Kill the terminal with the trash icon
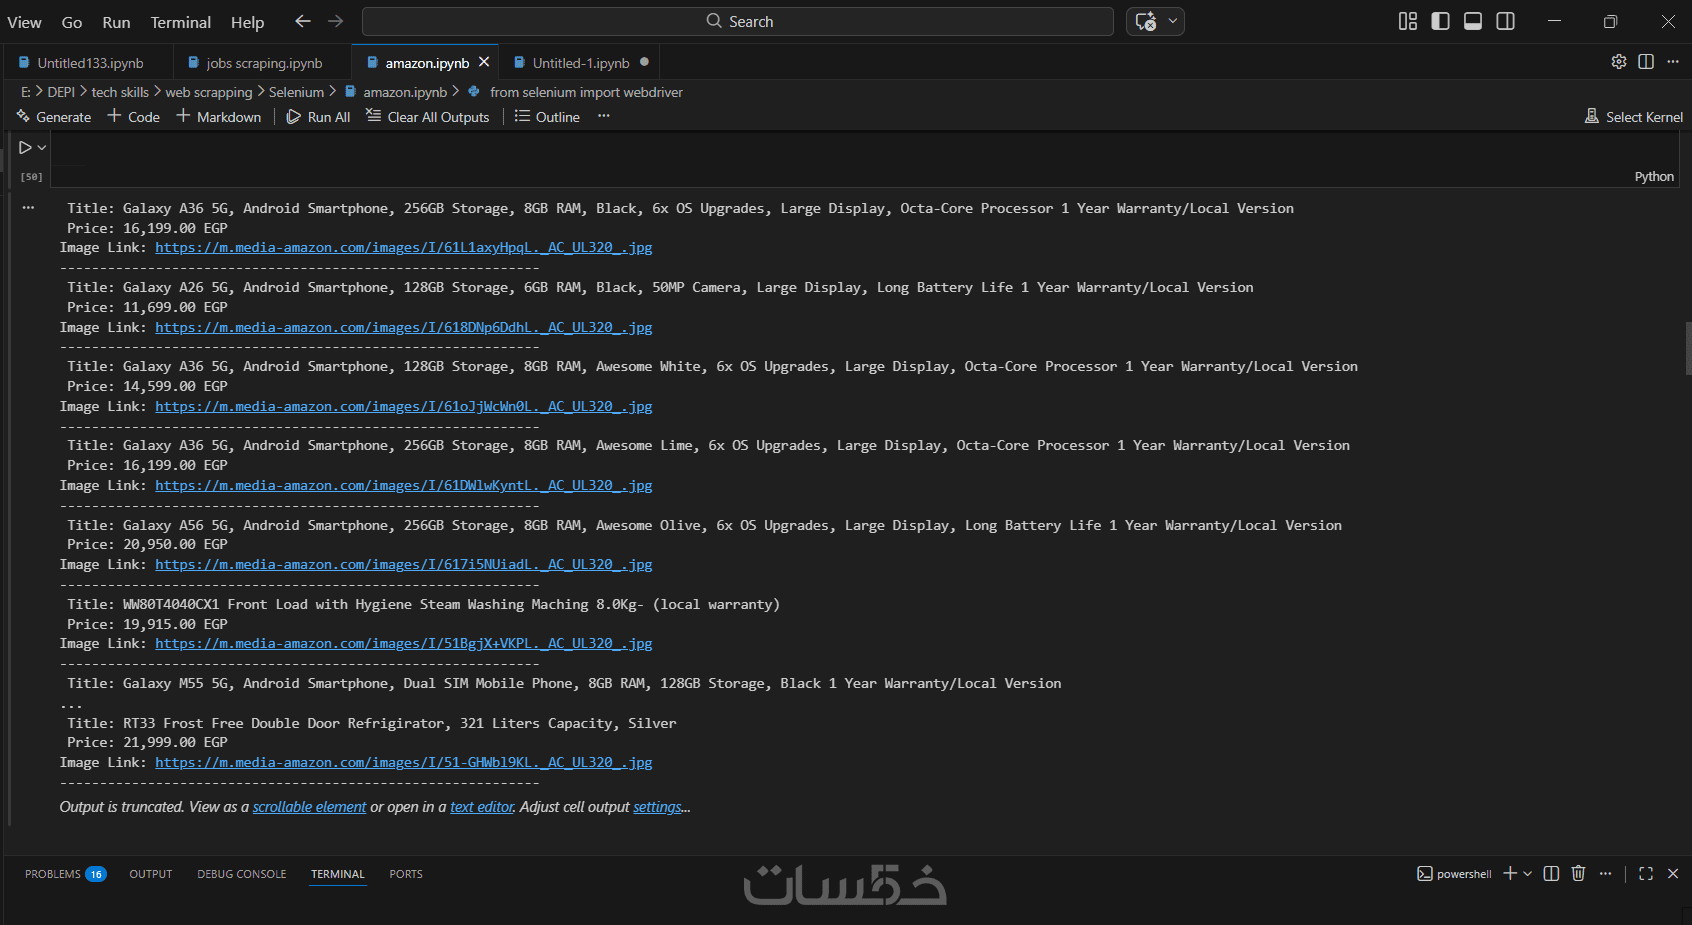This screenshot has width=1692, height=925. 1578,873
